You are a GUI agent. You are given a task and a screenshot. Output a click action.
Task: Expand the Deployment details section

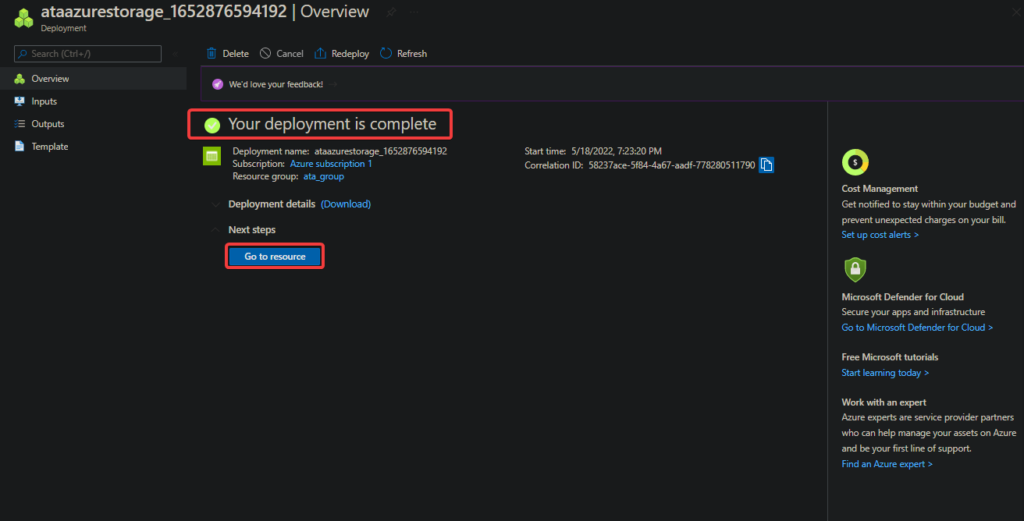pyautogui.click(x=215, y=204)
